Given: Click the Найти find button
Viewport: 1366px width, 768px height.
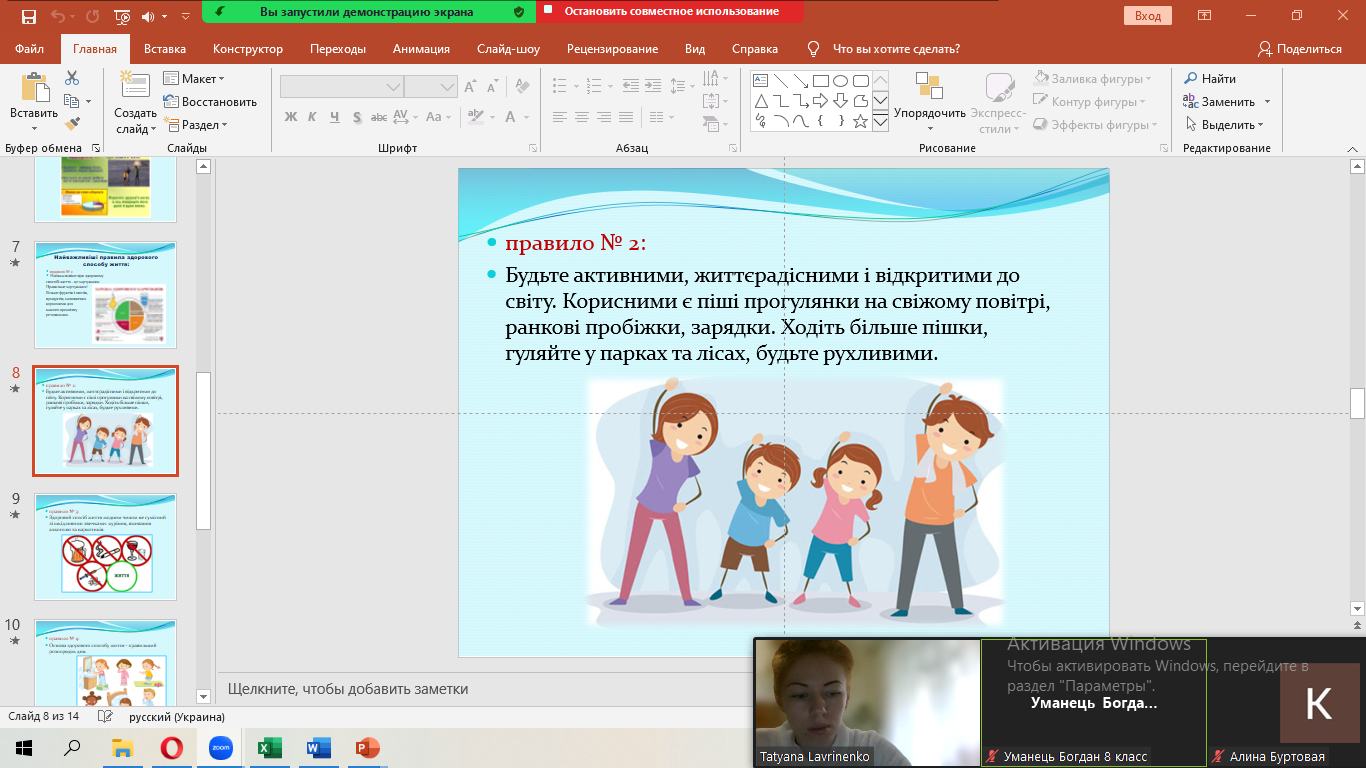Looking at the screenshot, I should (1210, 79).
